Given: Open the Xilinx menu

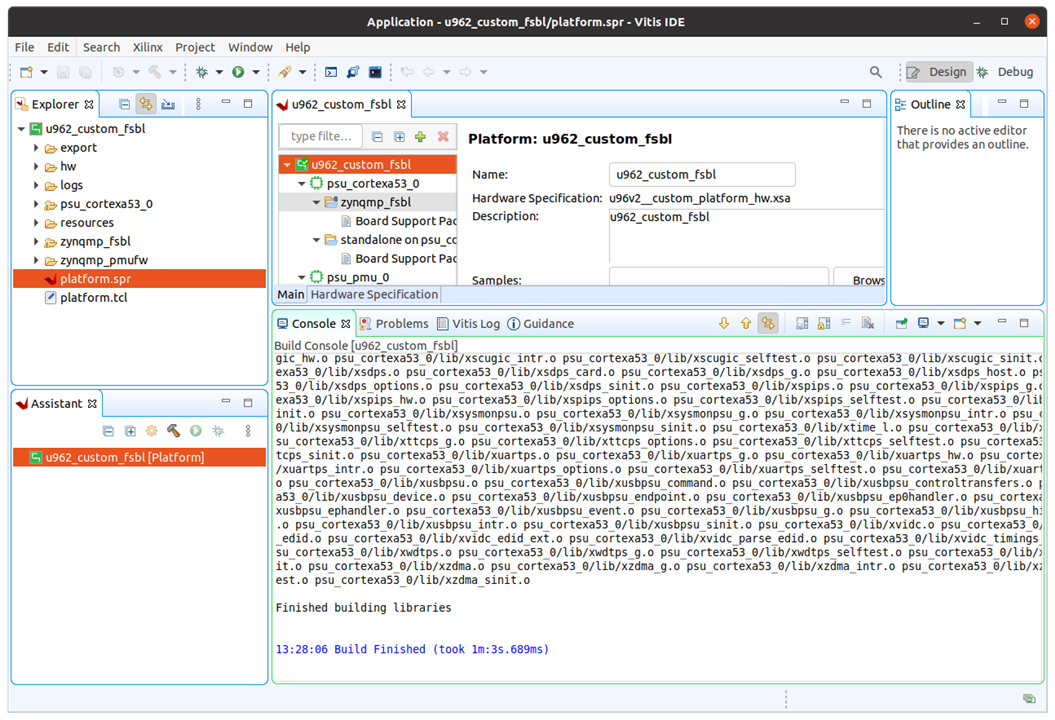Looking at the screenshot, I should tap(147, 47).
